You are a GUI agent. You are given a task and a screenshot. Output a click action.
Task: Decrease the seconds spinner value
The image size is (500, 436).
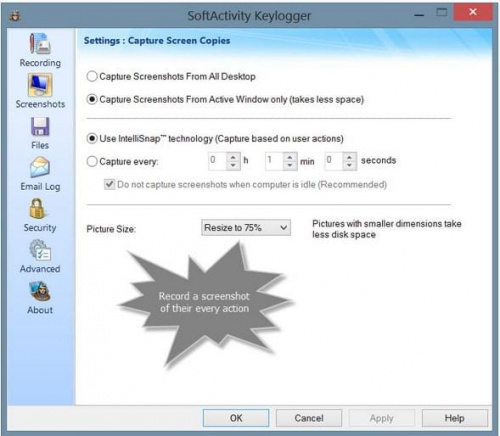tap(349, 165)
